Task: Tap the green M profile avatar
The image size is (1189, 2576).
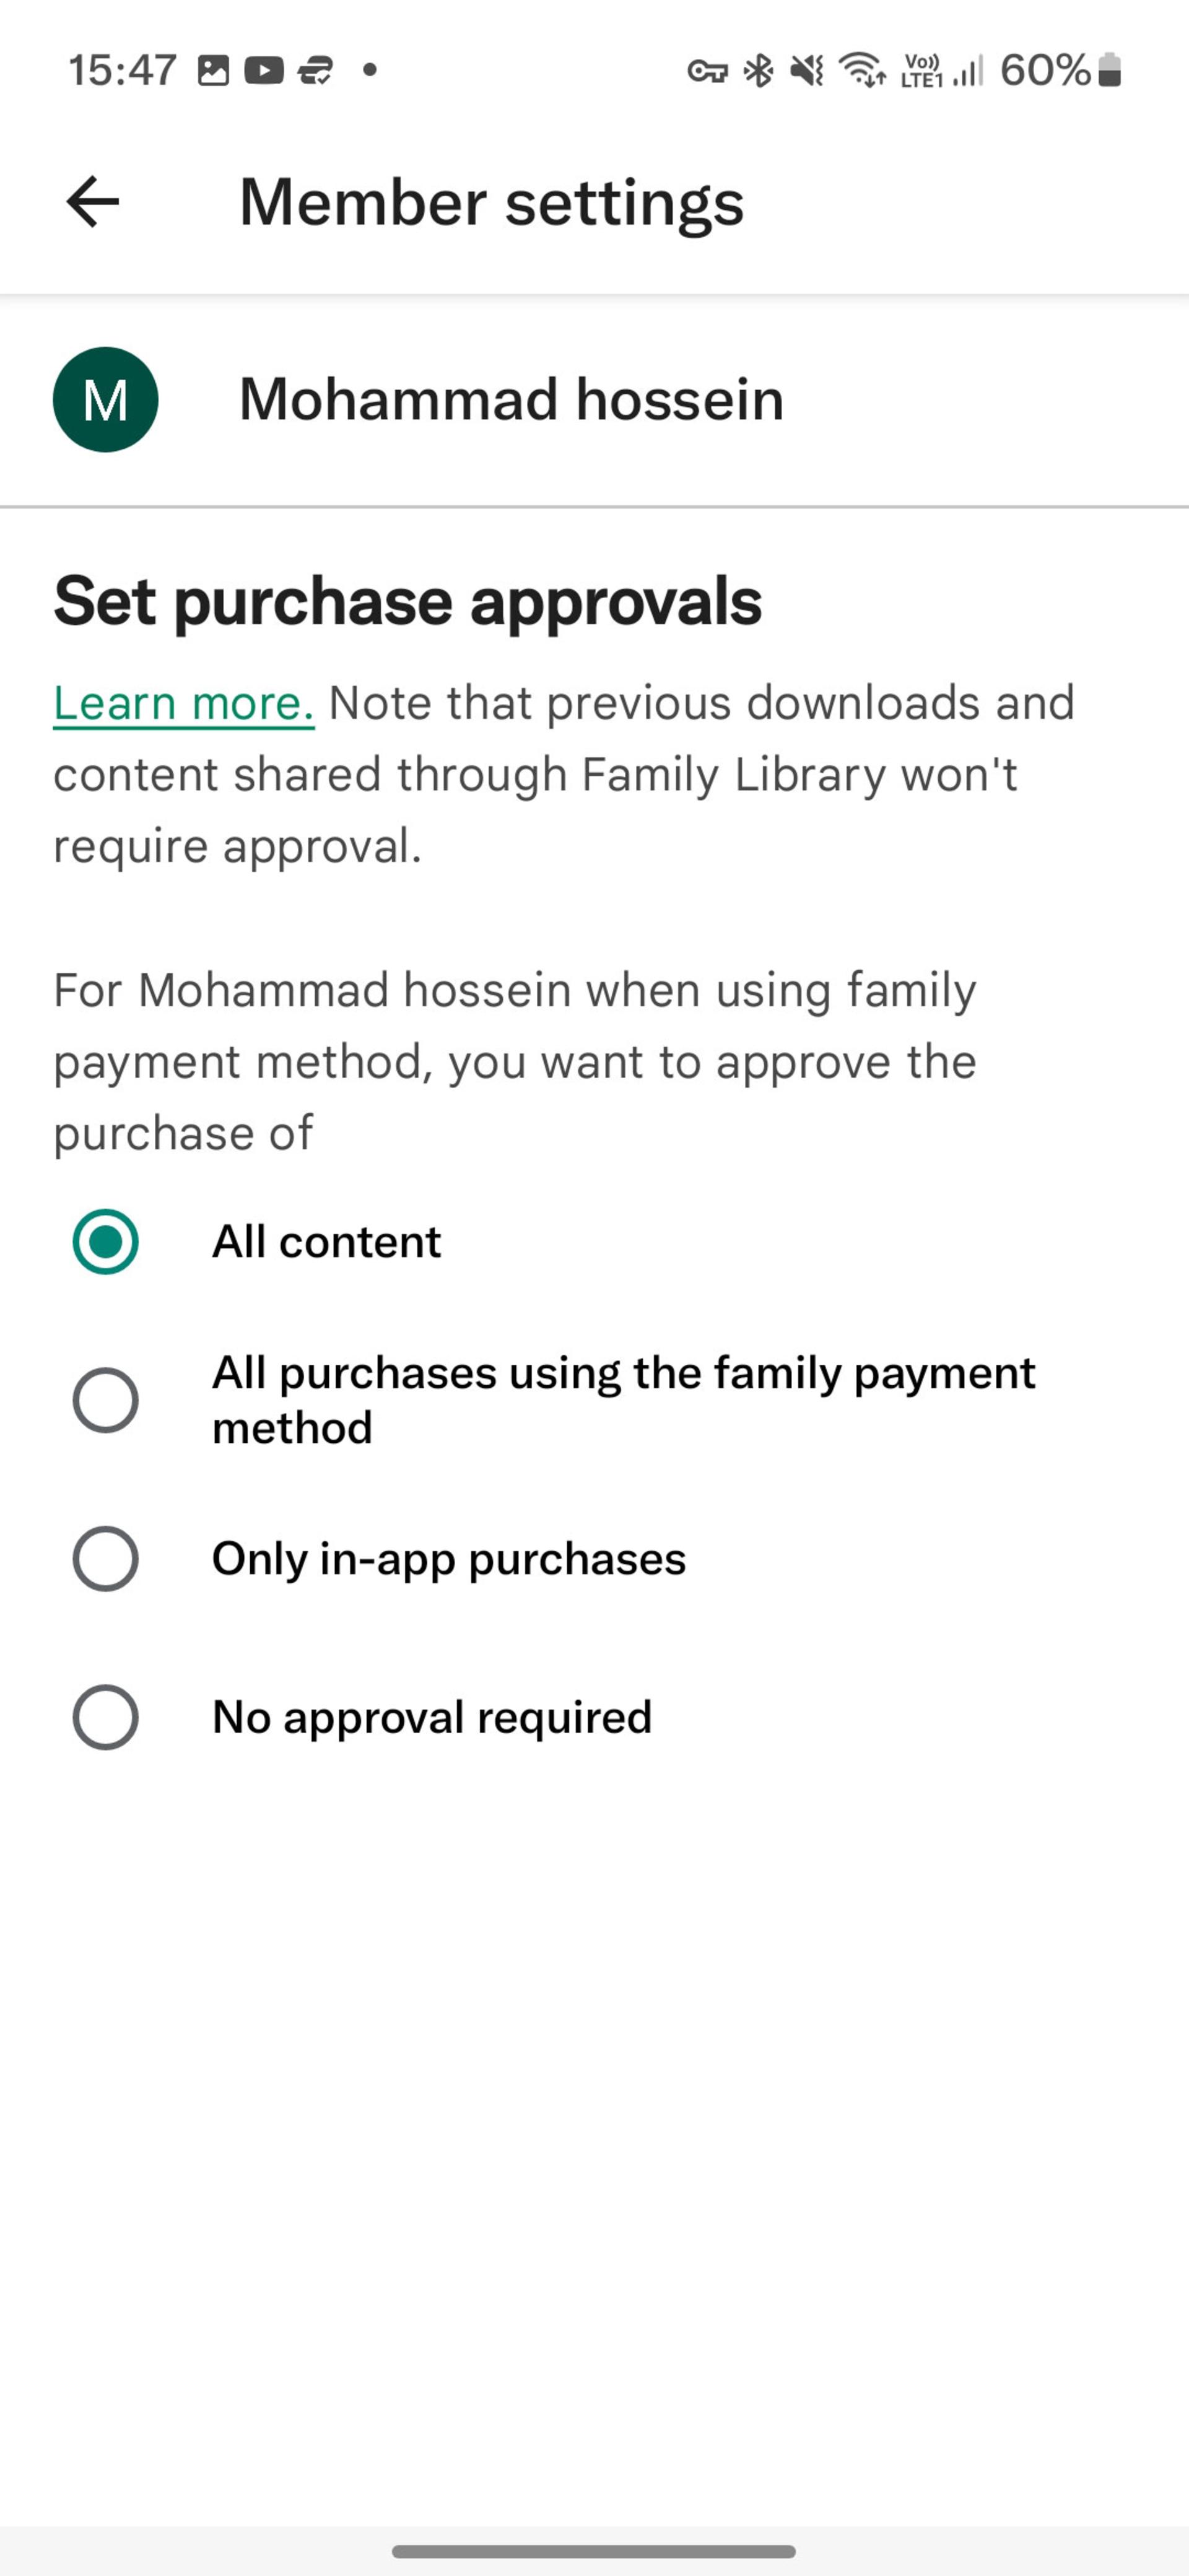Action: [x=105, y=399]
